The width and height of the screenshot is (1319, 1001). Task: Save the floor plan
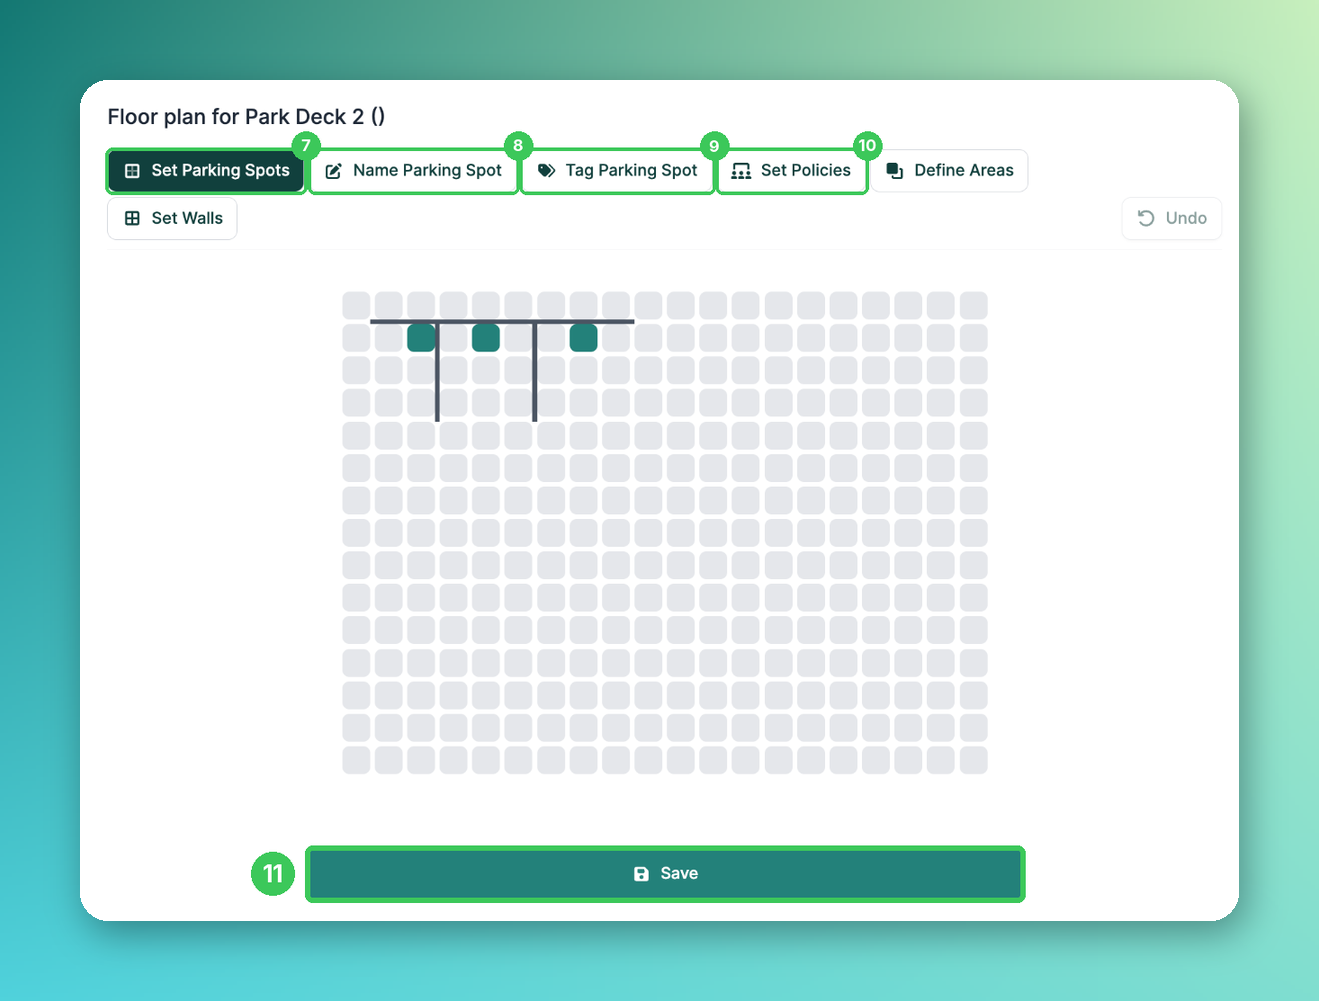pos(665,874)
